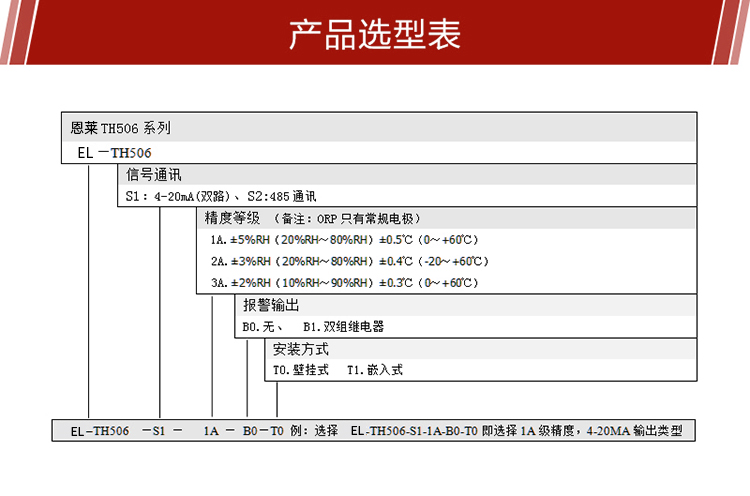Click the B1.双组继电器 alarm option
This screenshot has width=750, height=496.
coord(343,327)
